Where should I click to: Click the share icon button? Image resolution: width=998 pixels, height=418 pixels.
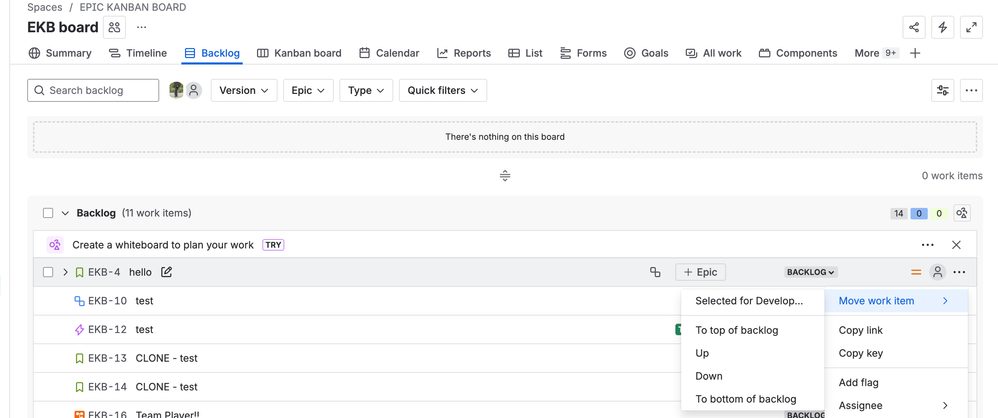pos(914,27)
